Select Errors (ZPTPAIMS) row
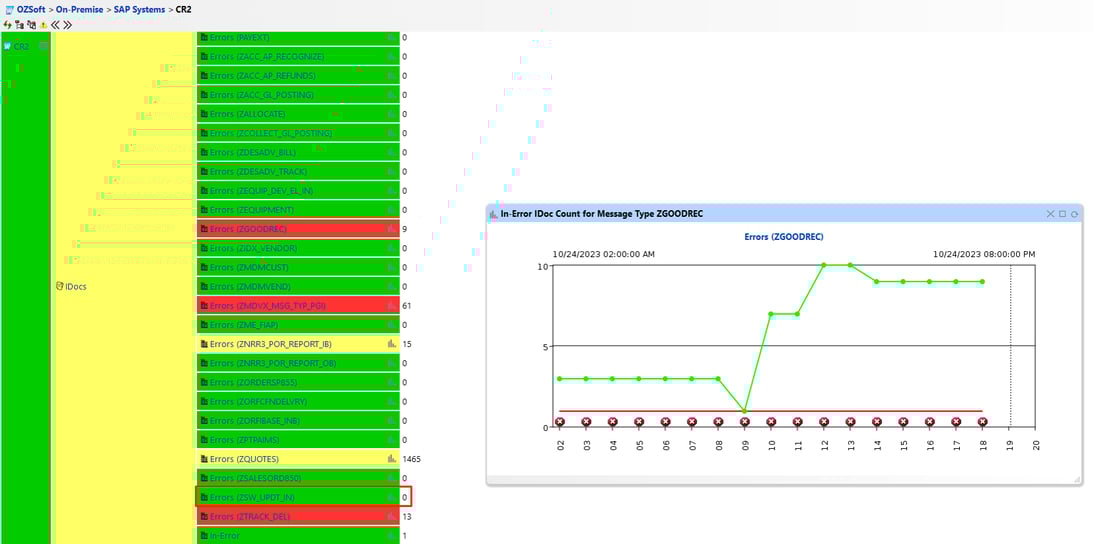The width and height of the screenshot is (1094, 544). pos(298,440)
